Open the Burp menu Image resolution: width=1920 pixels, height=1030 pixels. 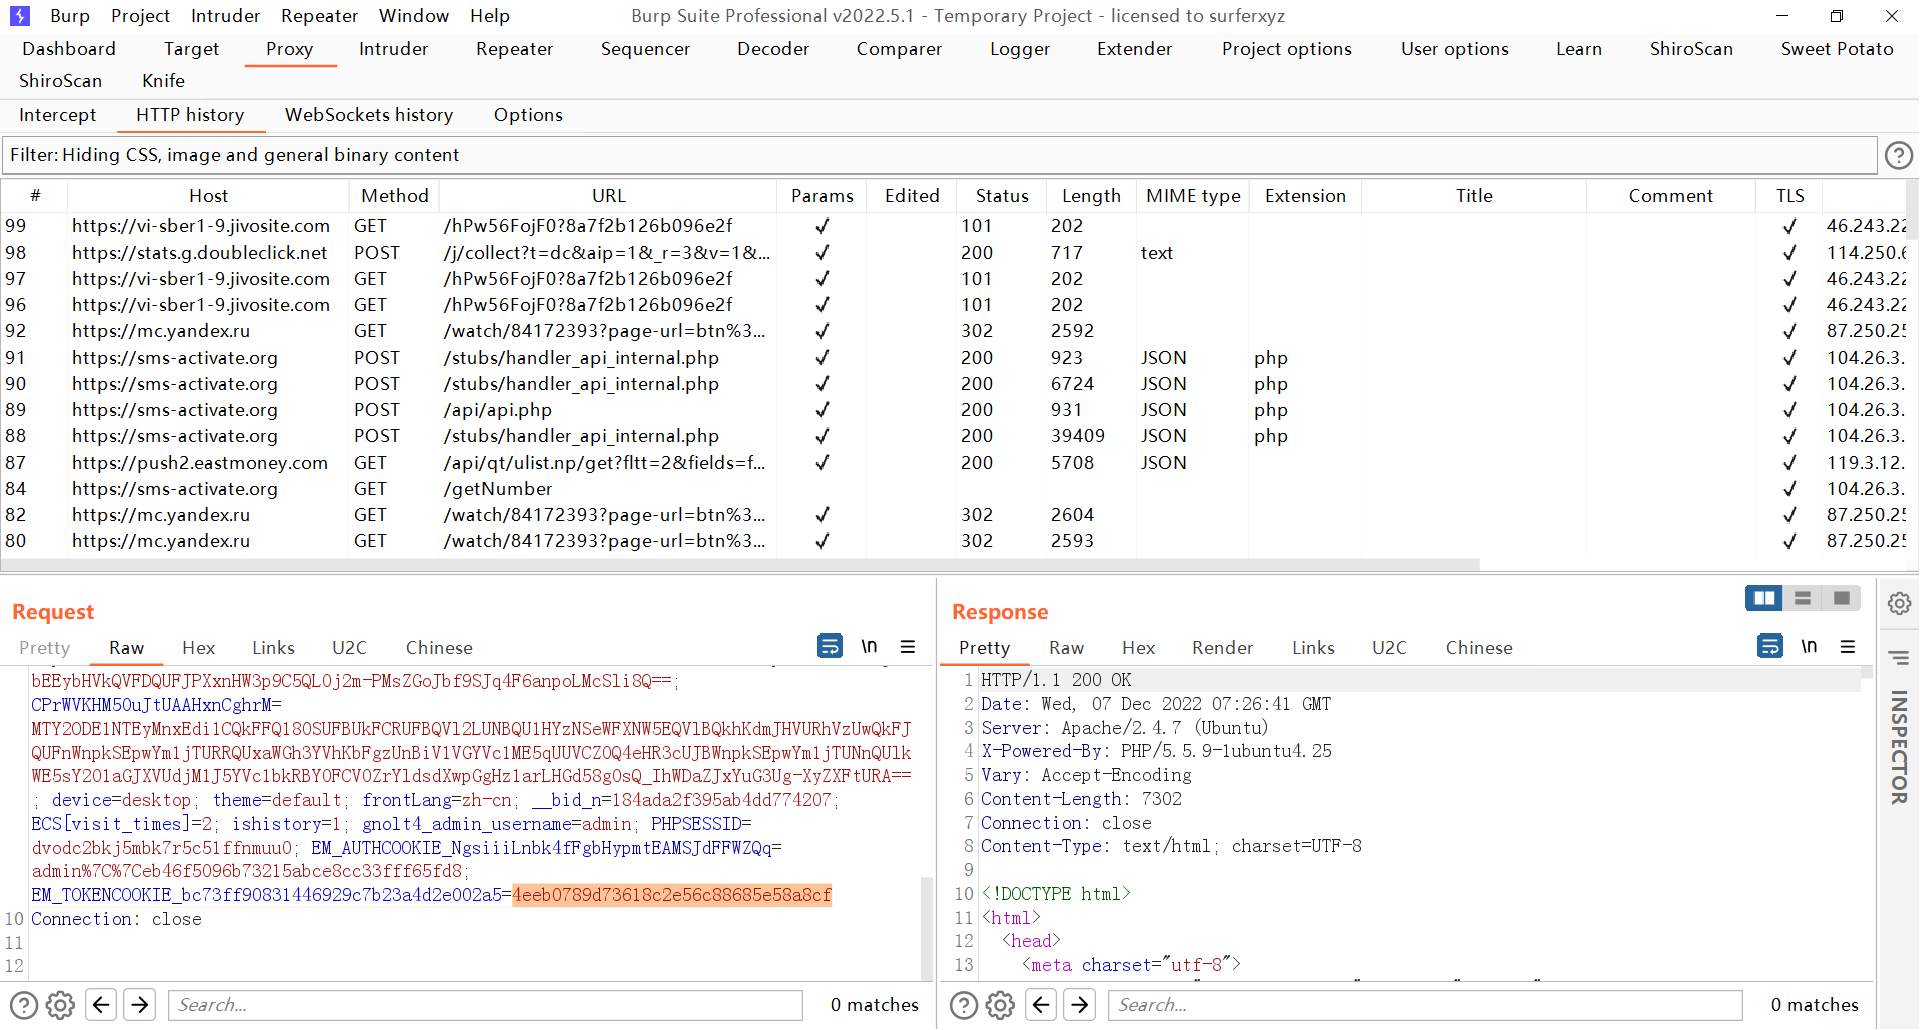pyautogui.click(x=70, y=16)
